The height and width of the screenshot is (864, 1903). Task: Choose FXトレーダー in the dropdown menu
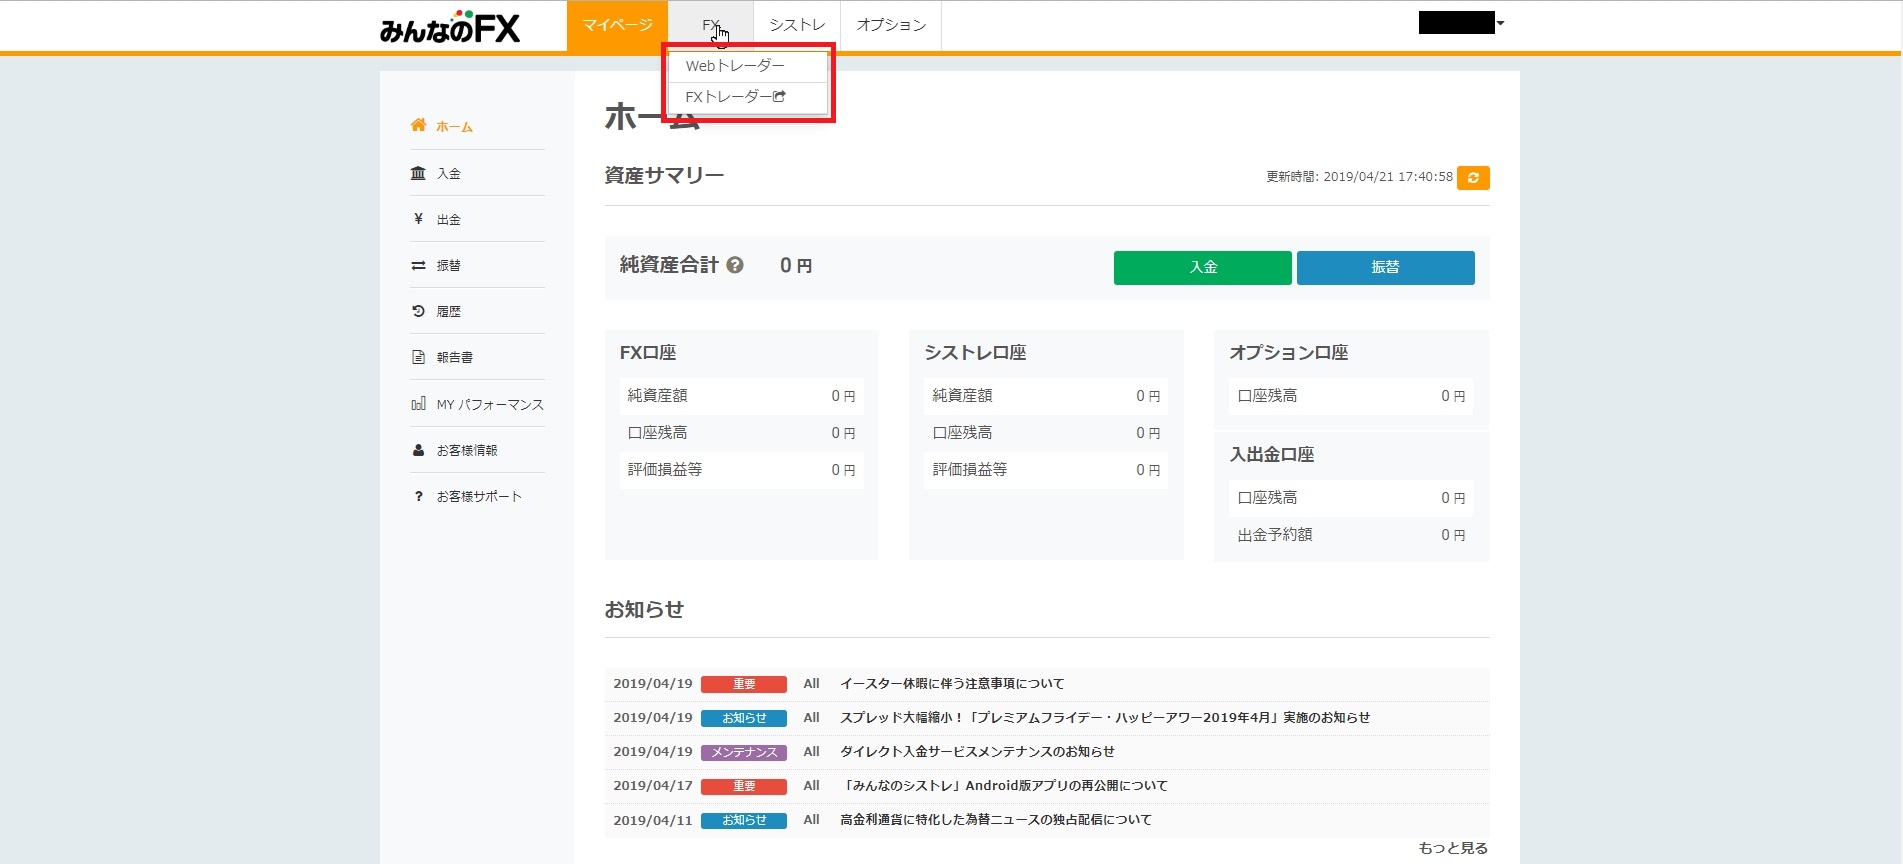point(735,97)
